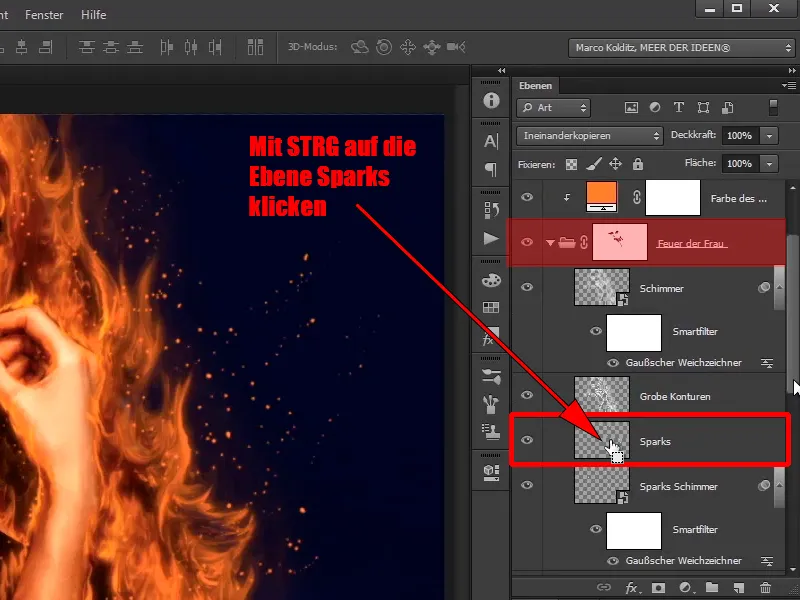Viewport: 800px width, 600px height.
Task: Toggle visibility of the Schimmer layer
Action: coord(527,287)
